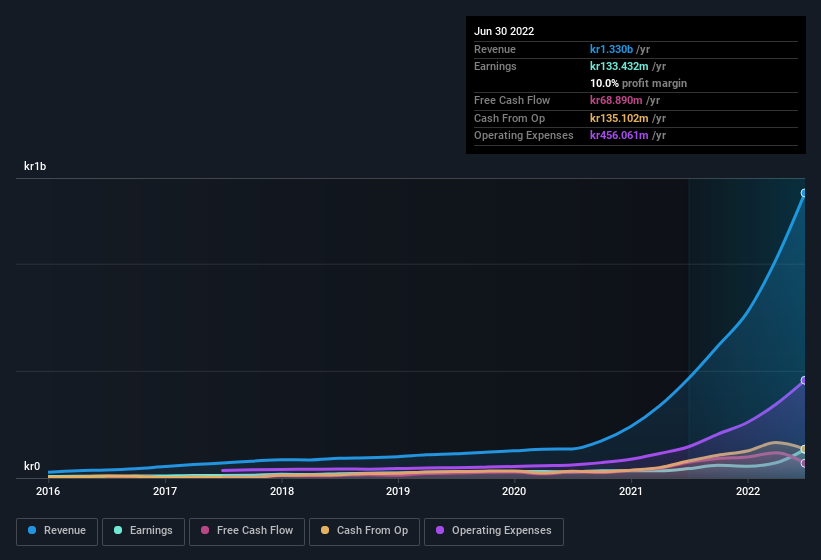Click the 2016 x-axis label

click(x=48, y=491)
